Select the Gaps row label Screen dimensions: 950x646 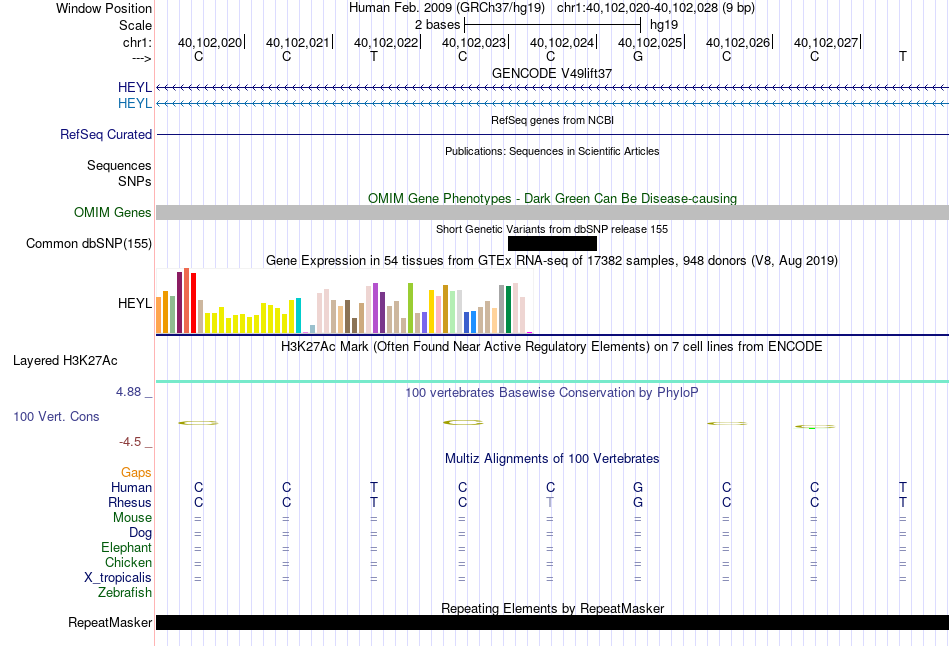coord(136,472)
